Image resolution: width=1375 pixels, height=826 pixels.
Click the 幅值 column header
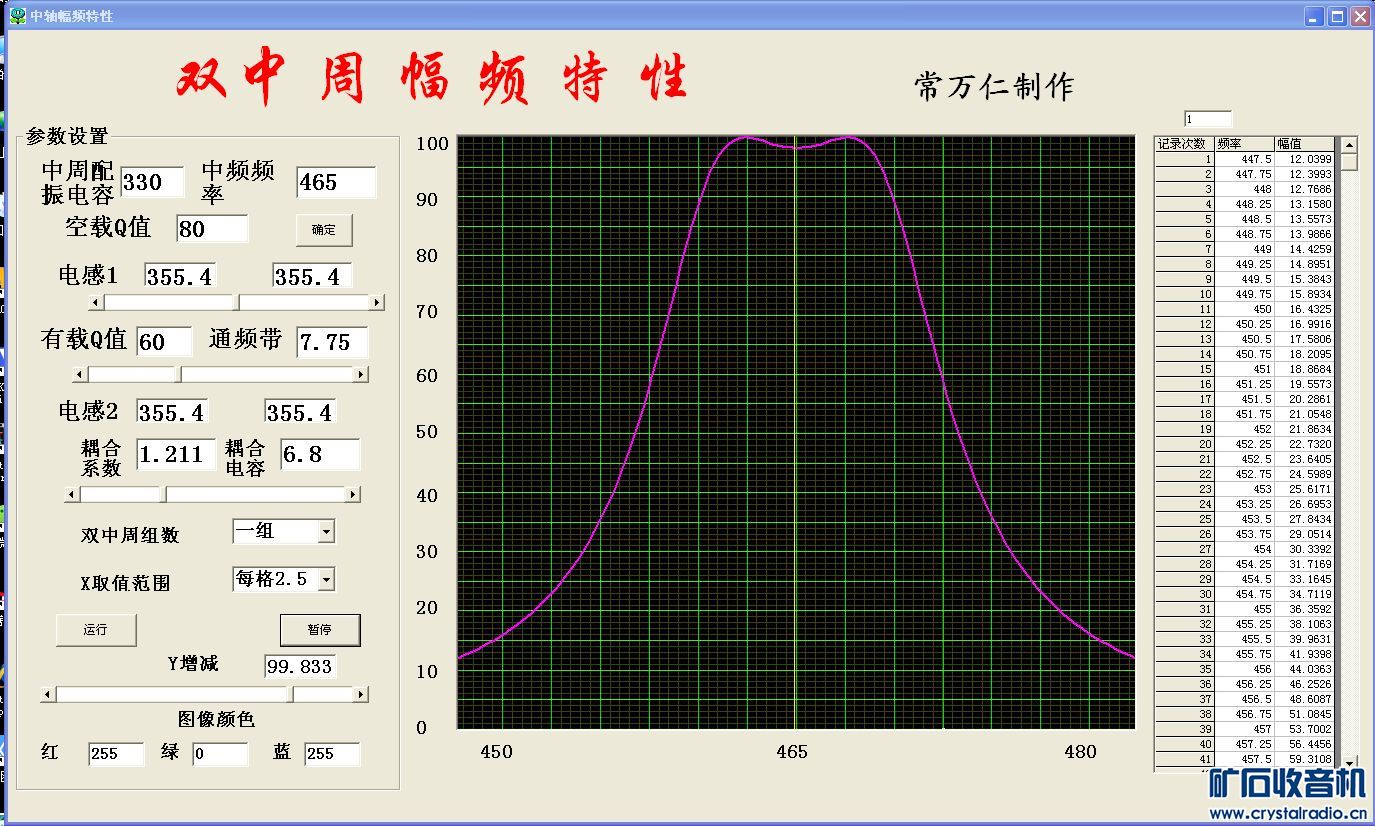(1304, 144)
